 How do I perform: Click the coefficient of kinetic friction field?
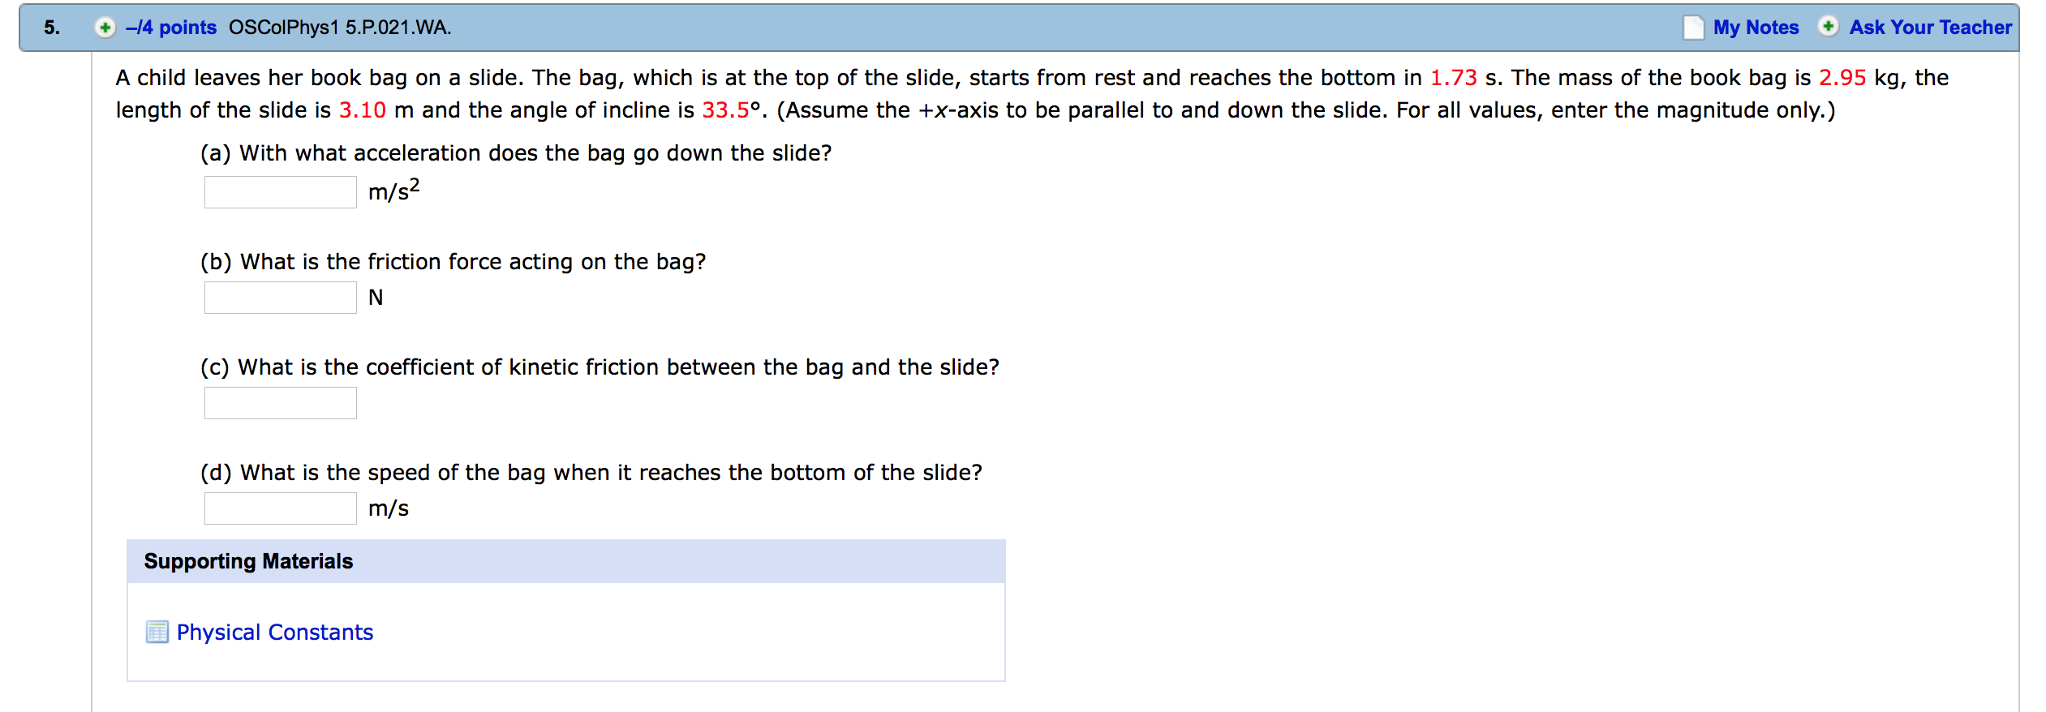[x=280, y=403]
